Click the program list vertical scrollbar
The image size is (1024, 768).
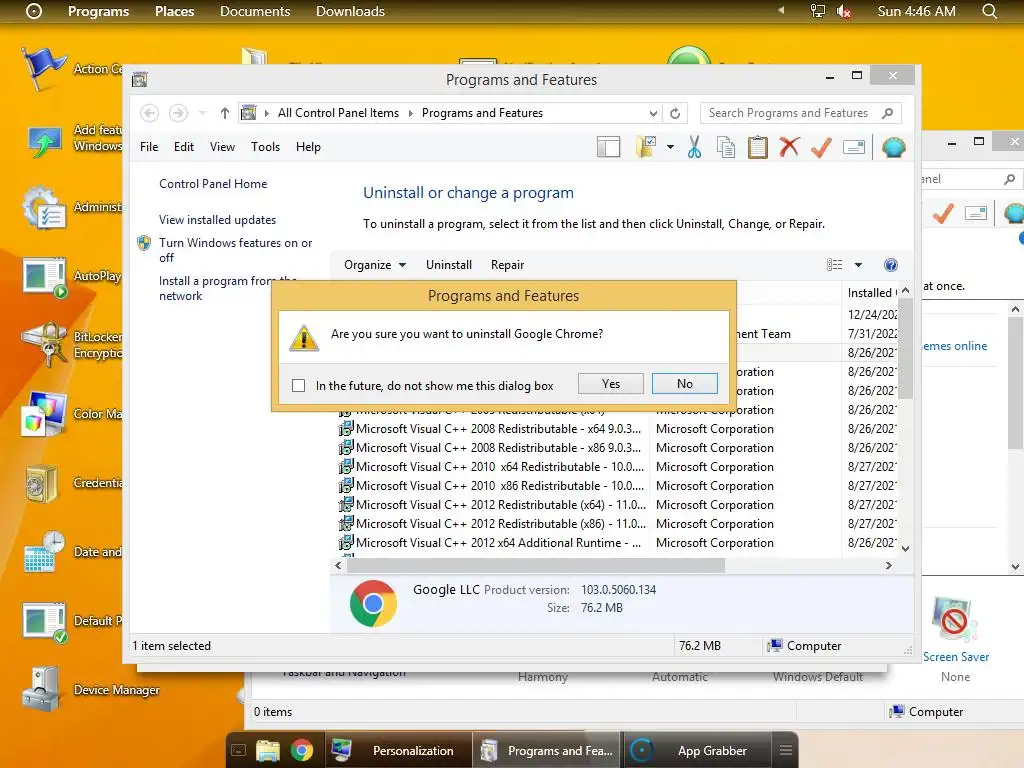(905, 348)
